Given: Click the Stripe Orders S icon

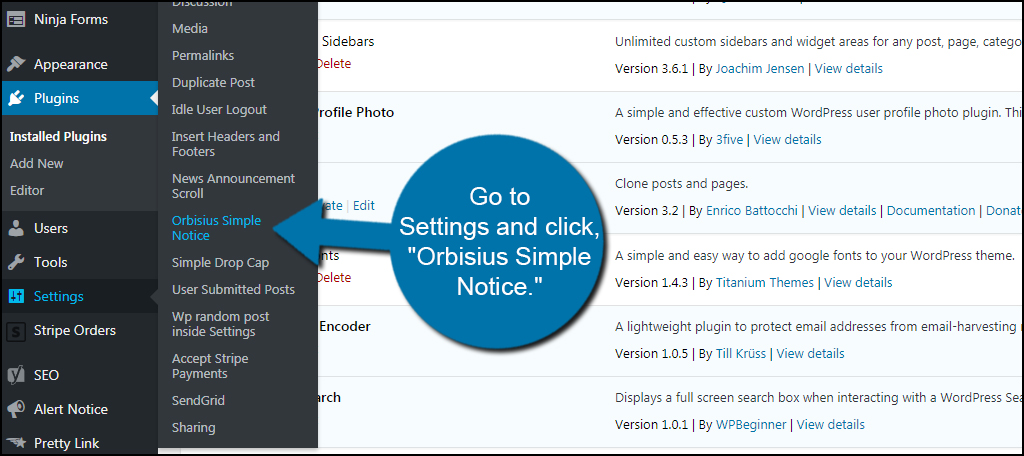Looking at the screenshot, I should (x=16, y=331).
